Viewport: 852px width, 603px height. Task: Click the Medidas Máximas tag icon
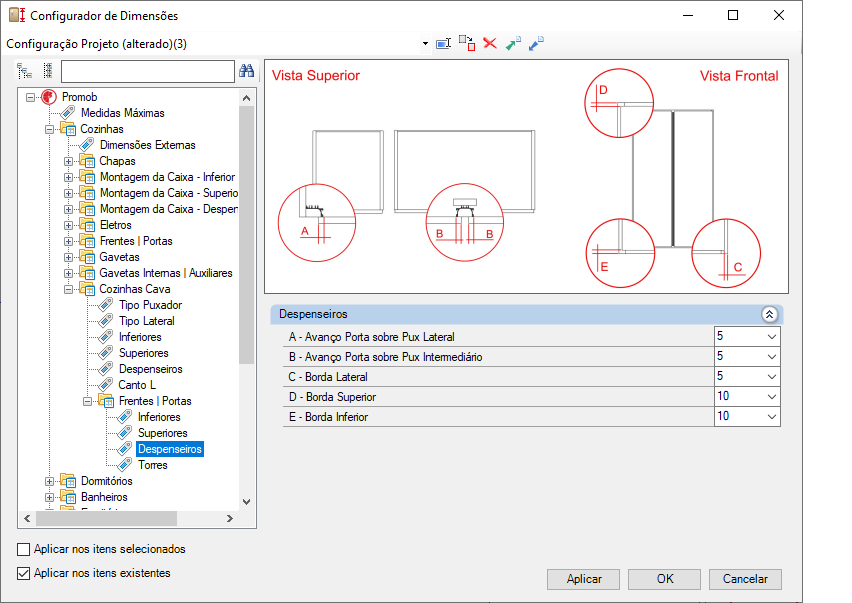pyautogui.click(x=68, y=112)
